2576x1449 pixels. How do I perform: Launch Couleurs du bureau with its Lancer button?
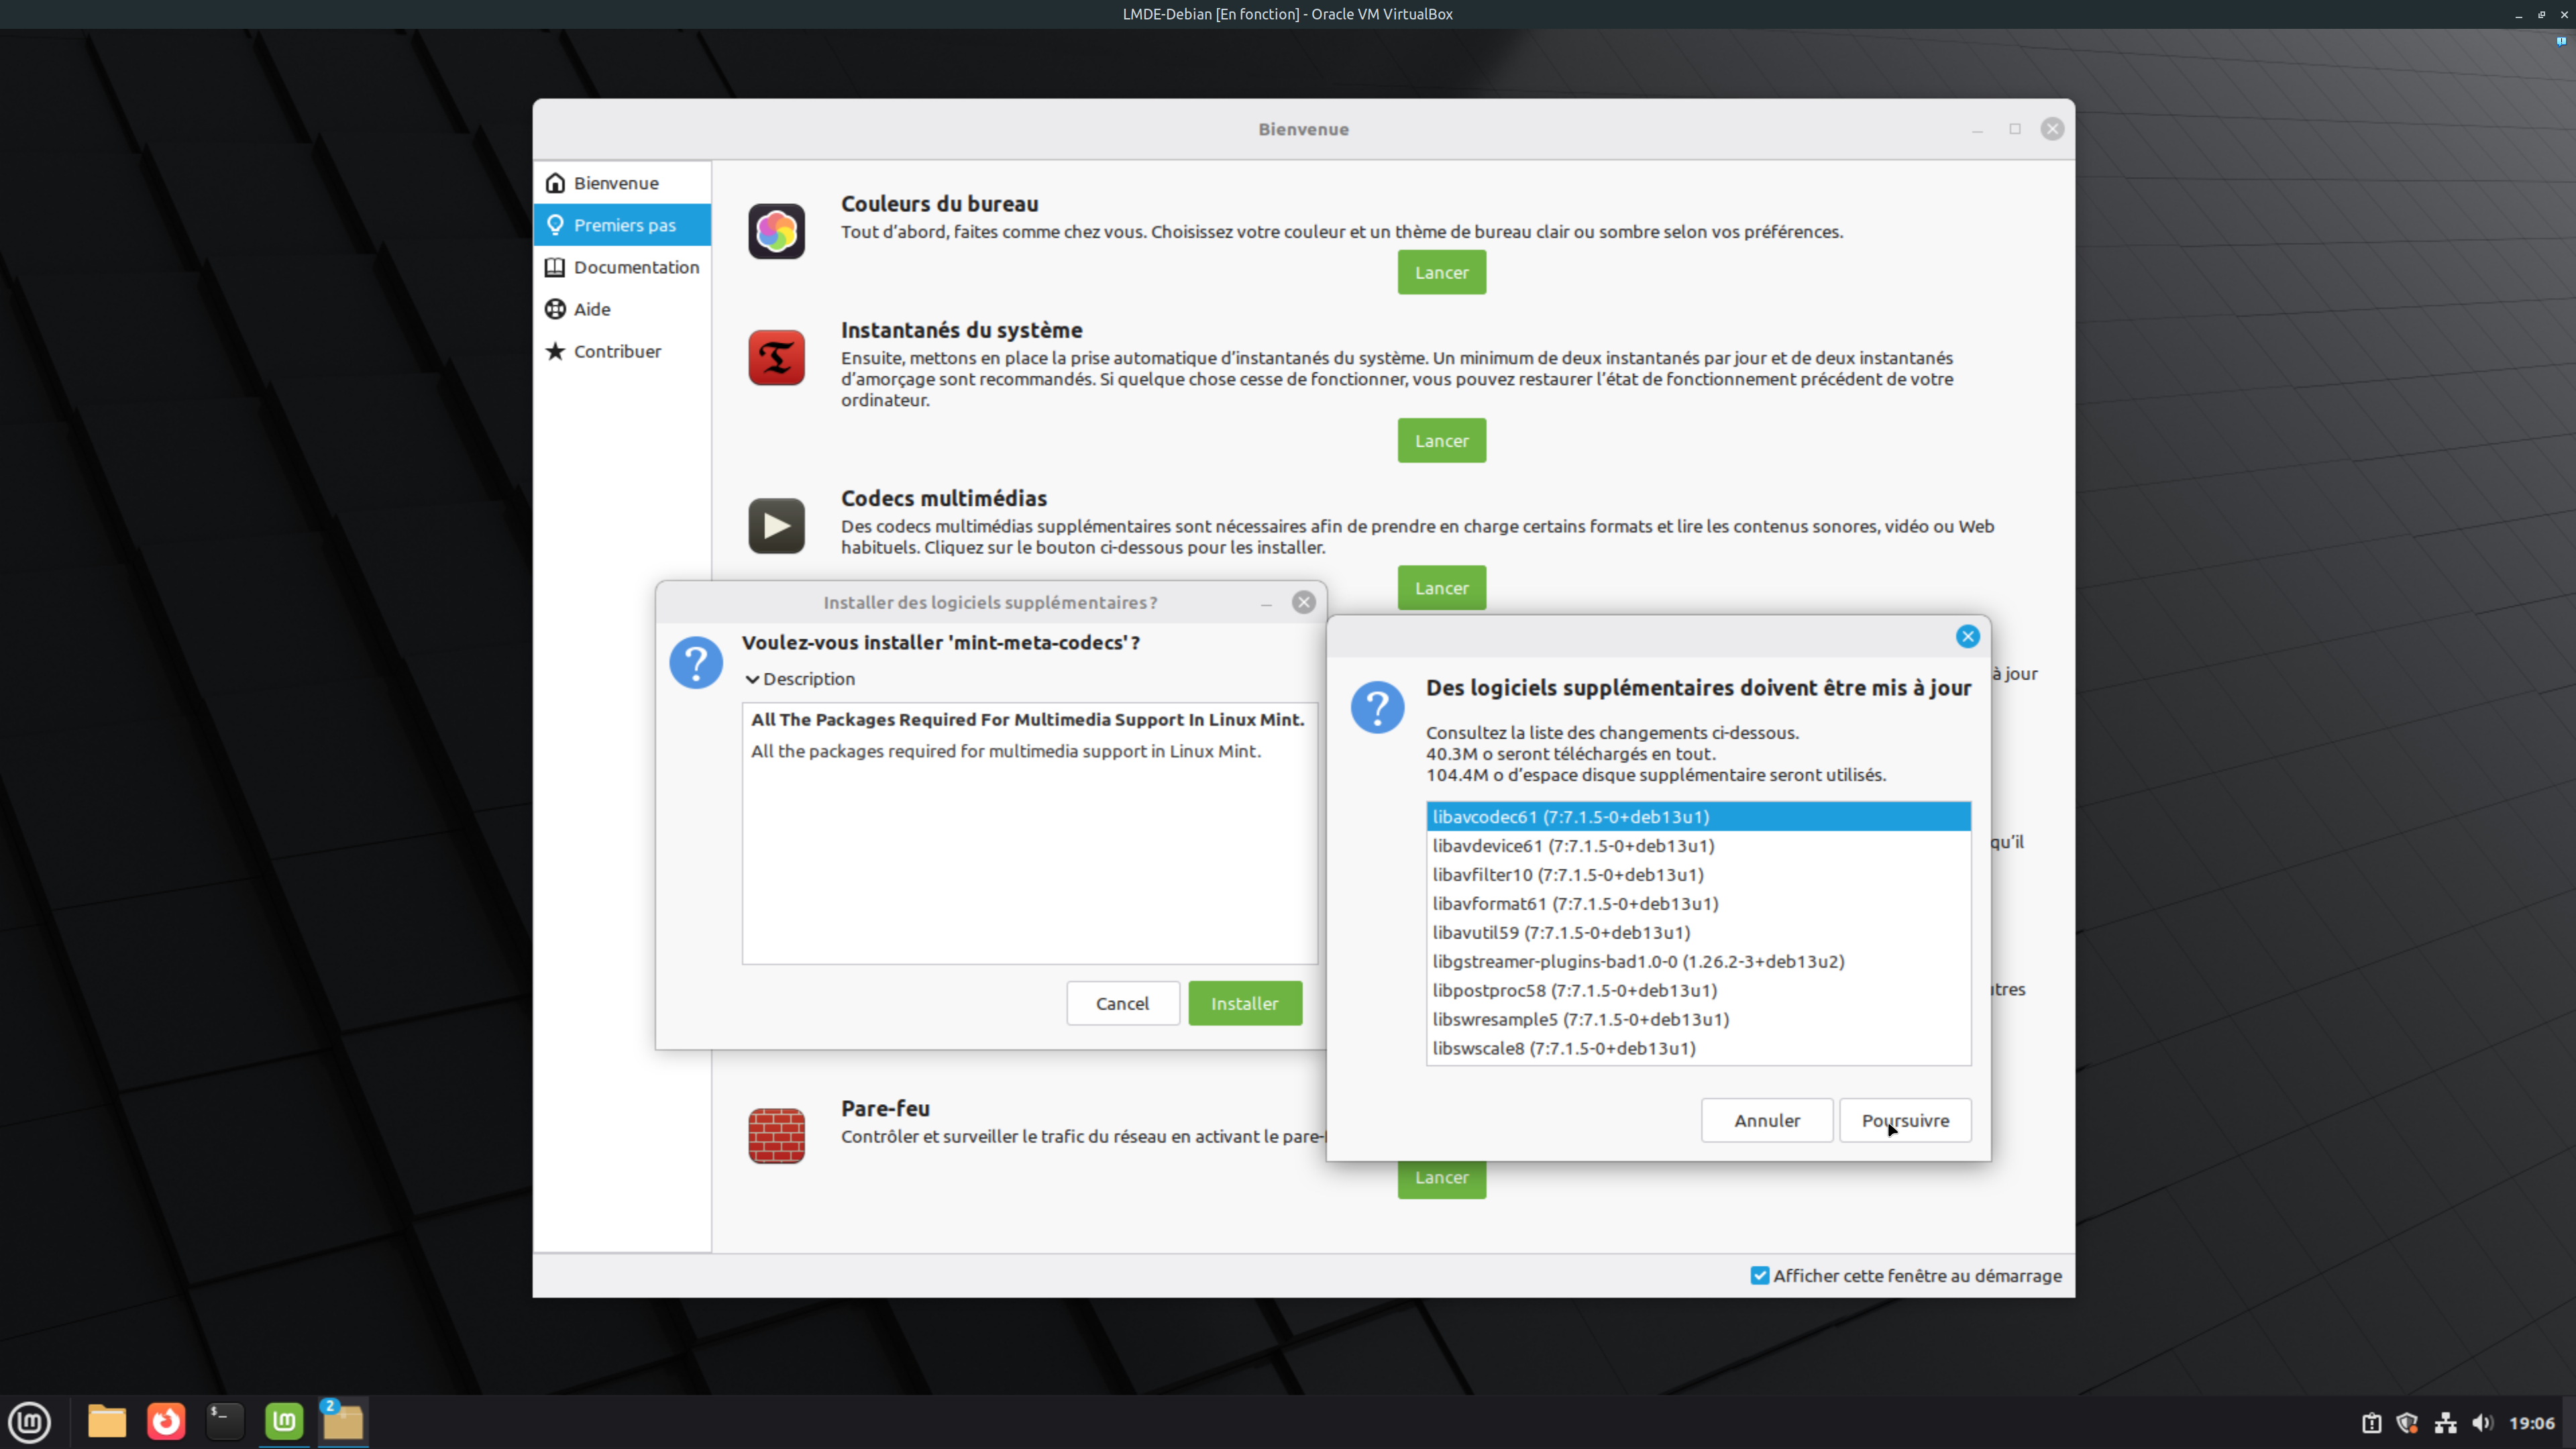coord(1441,272)
